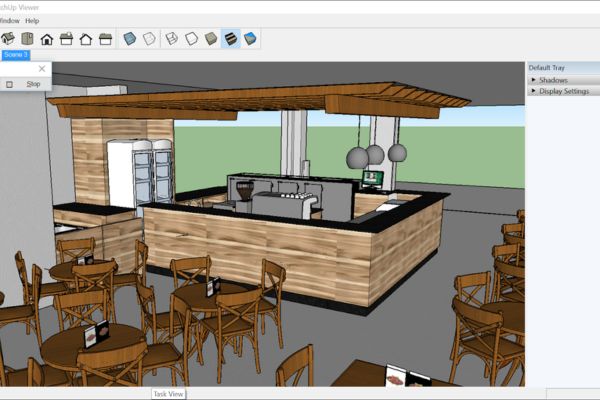Expand the Display Settings panel

click(x=564, y=91)
